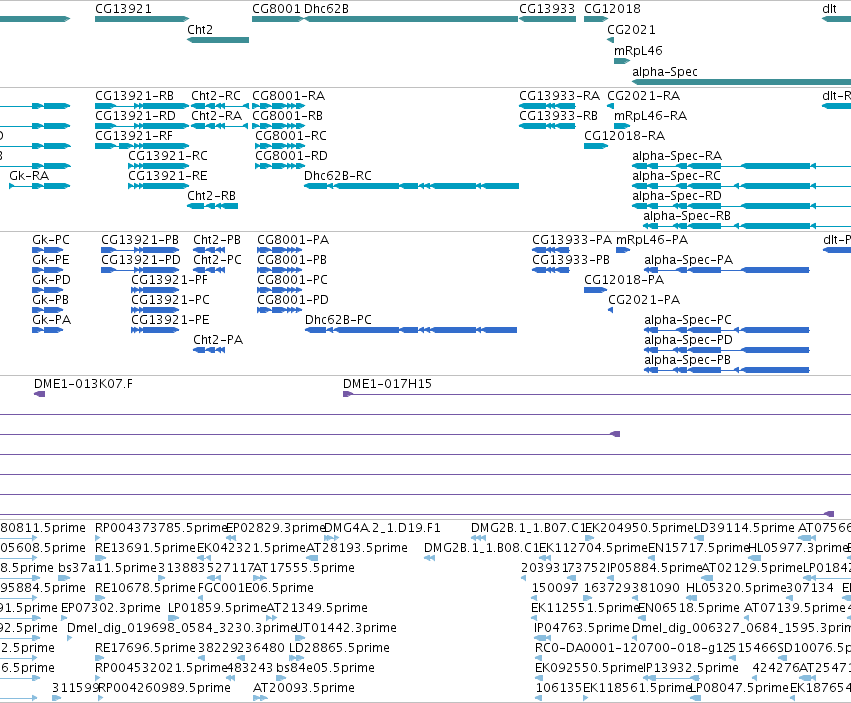Select the CG13921 gene bar
Image resolution: width=851 pixels, height=703 pixels.
[x=142, y=19]
